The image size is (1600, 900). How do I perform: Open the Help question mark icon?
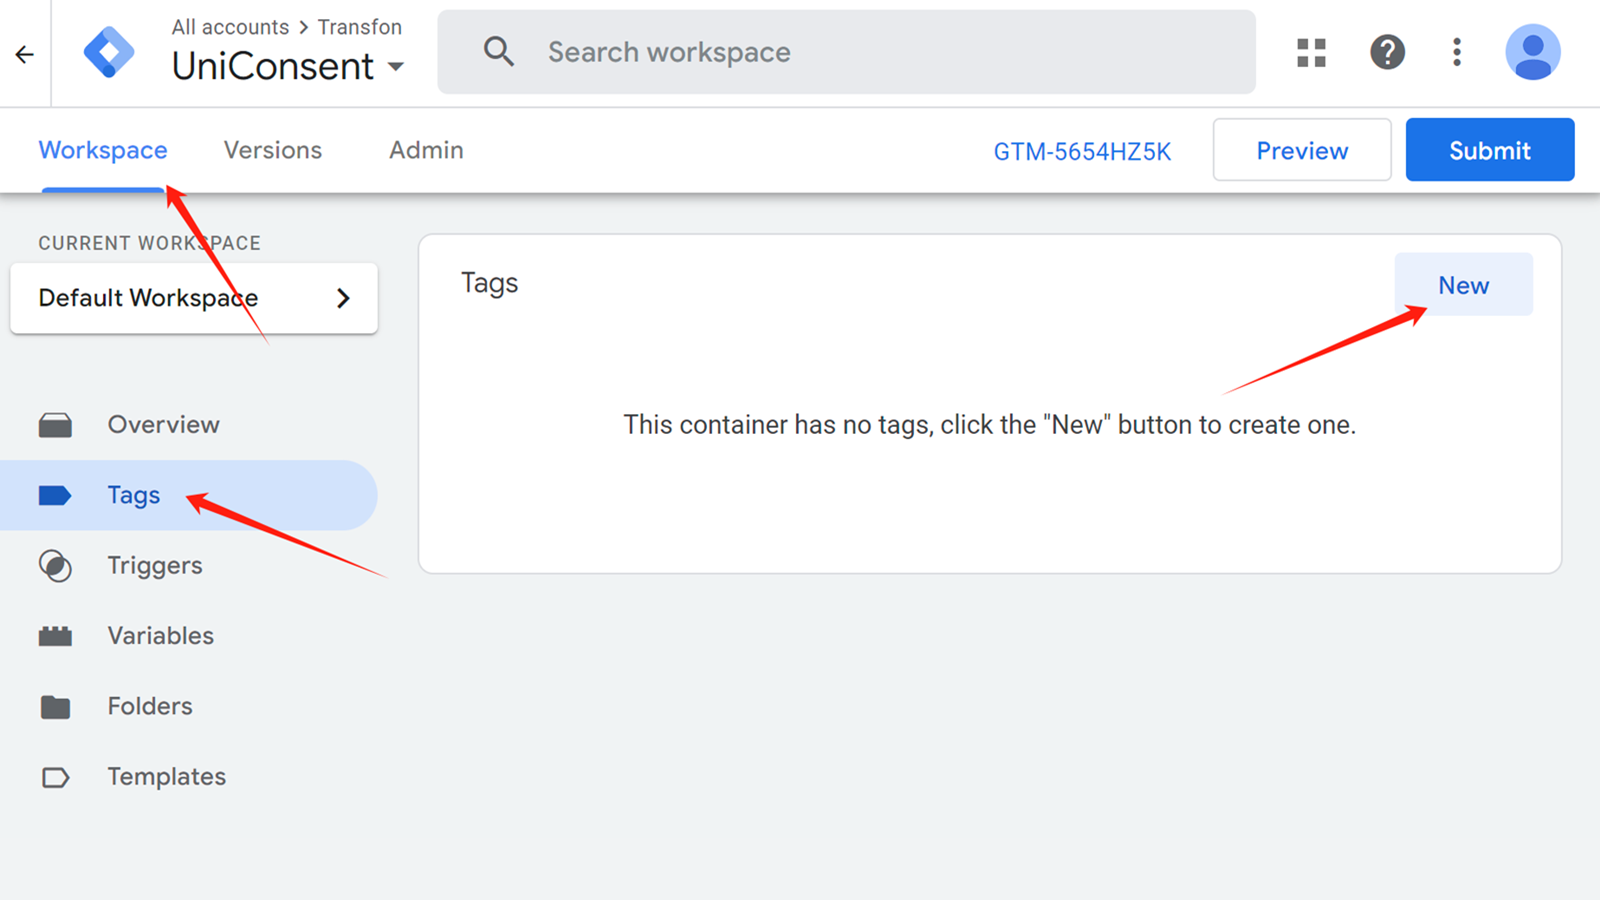[1387, 52]
